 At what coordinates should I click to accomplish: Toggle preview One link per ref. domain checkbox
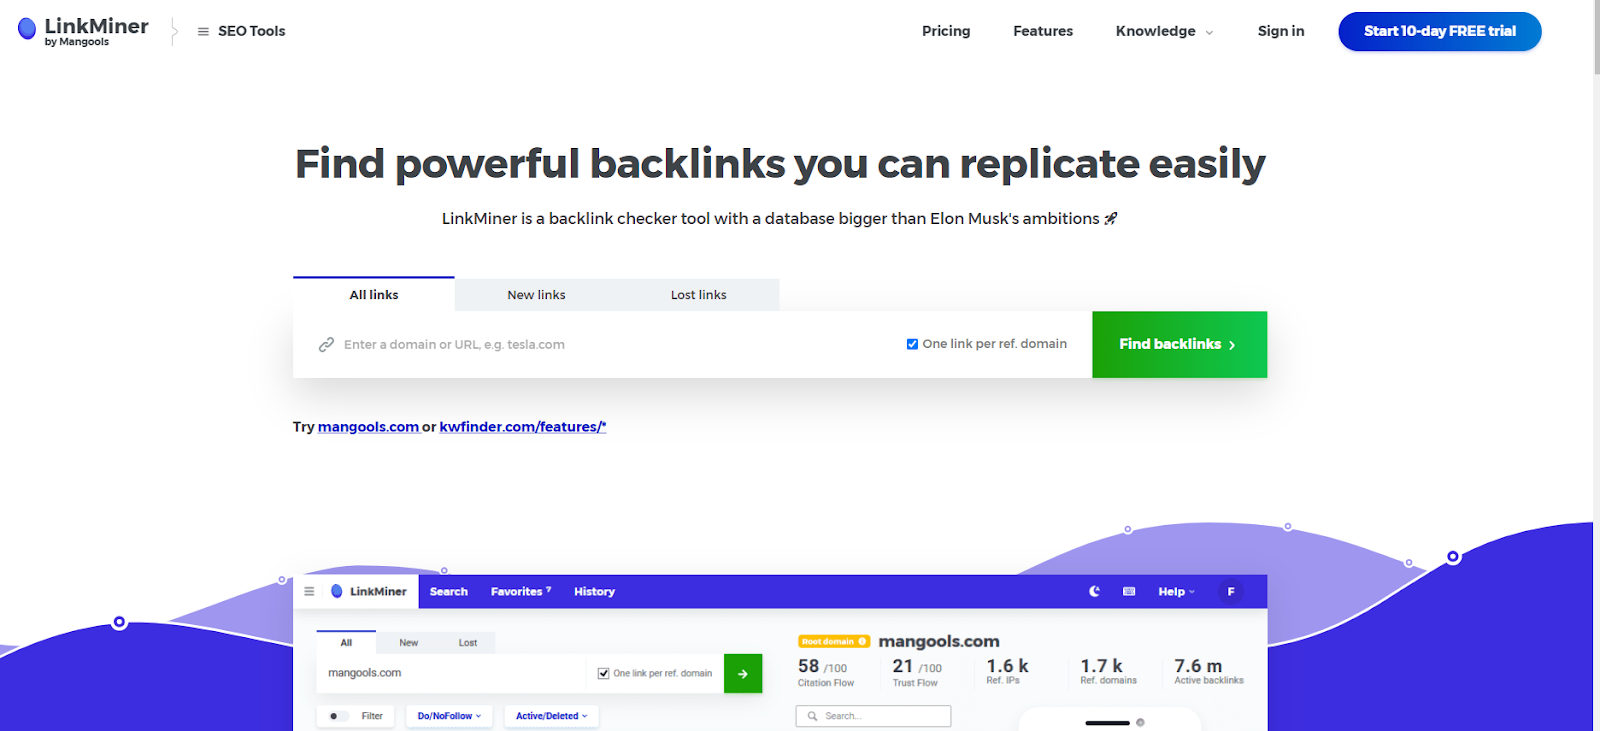pos(603,673)
